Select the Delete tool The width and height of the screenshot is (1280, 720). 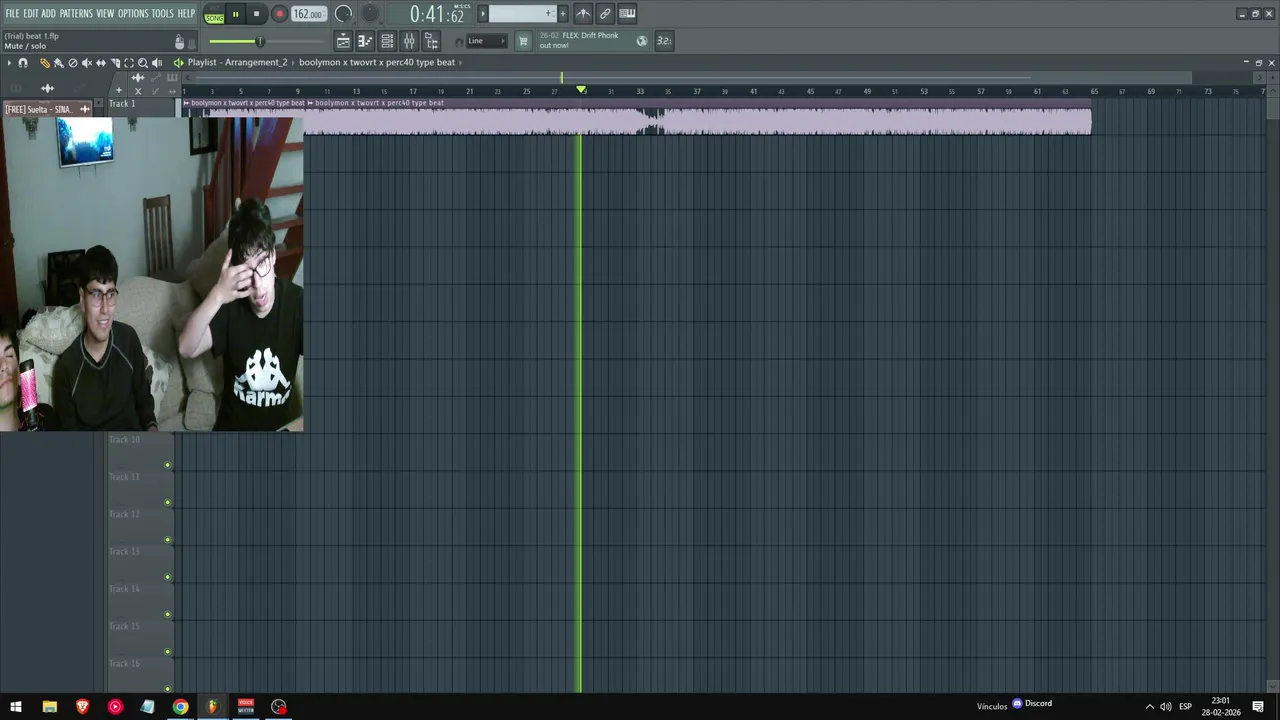[x=72, y=63]
